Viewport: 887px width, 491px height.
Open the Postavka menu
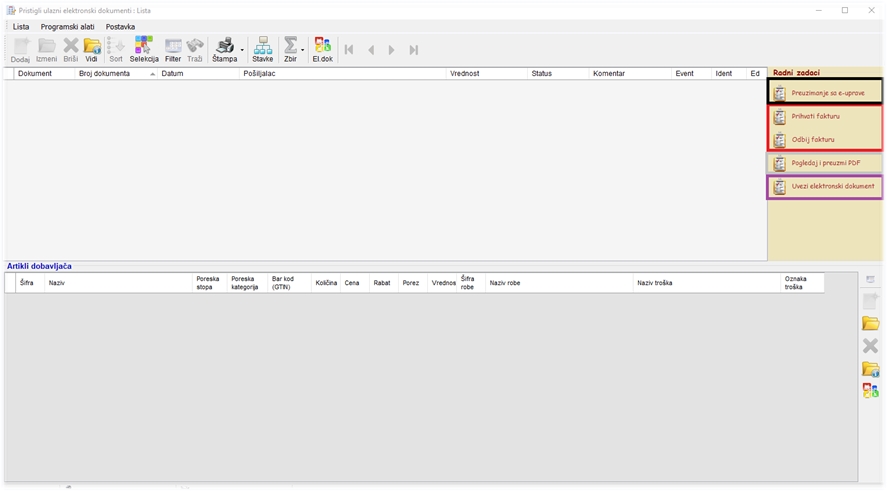tap(120, 27)
